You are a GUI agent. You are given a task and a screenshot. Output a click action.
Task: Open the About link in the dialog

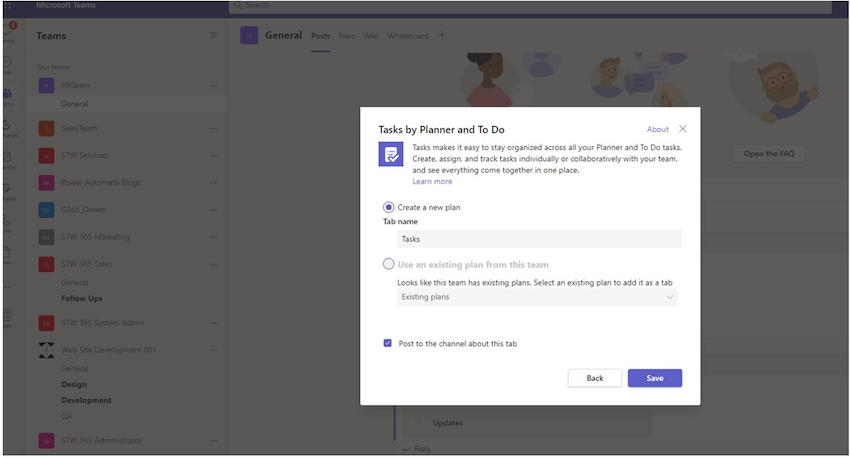658,129
